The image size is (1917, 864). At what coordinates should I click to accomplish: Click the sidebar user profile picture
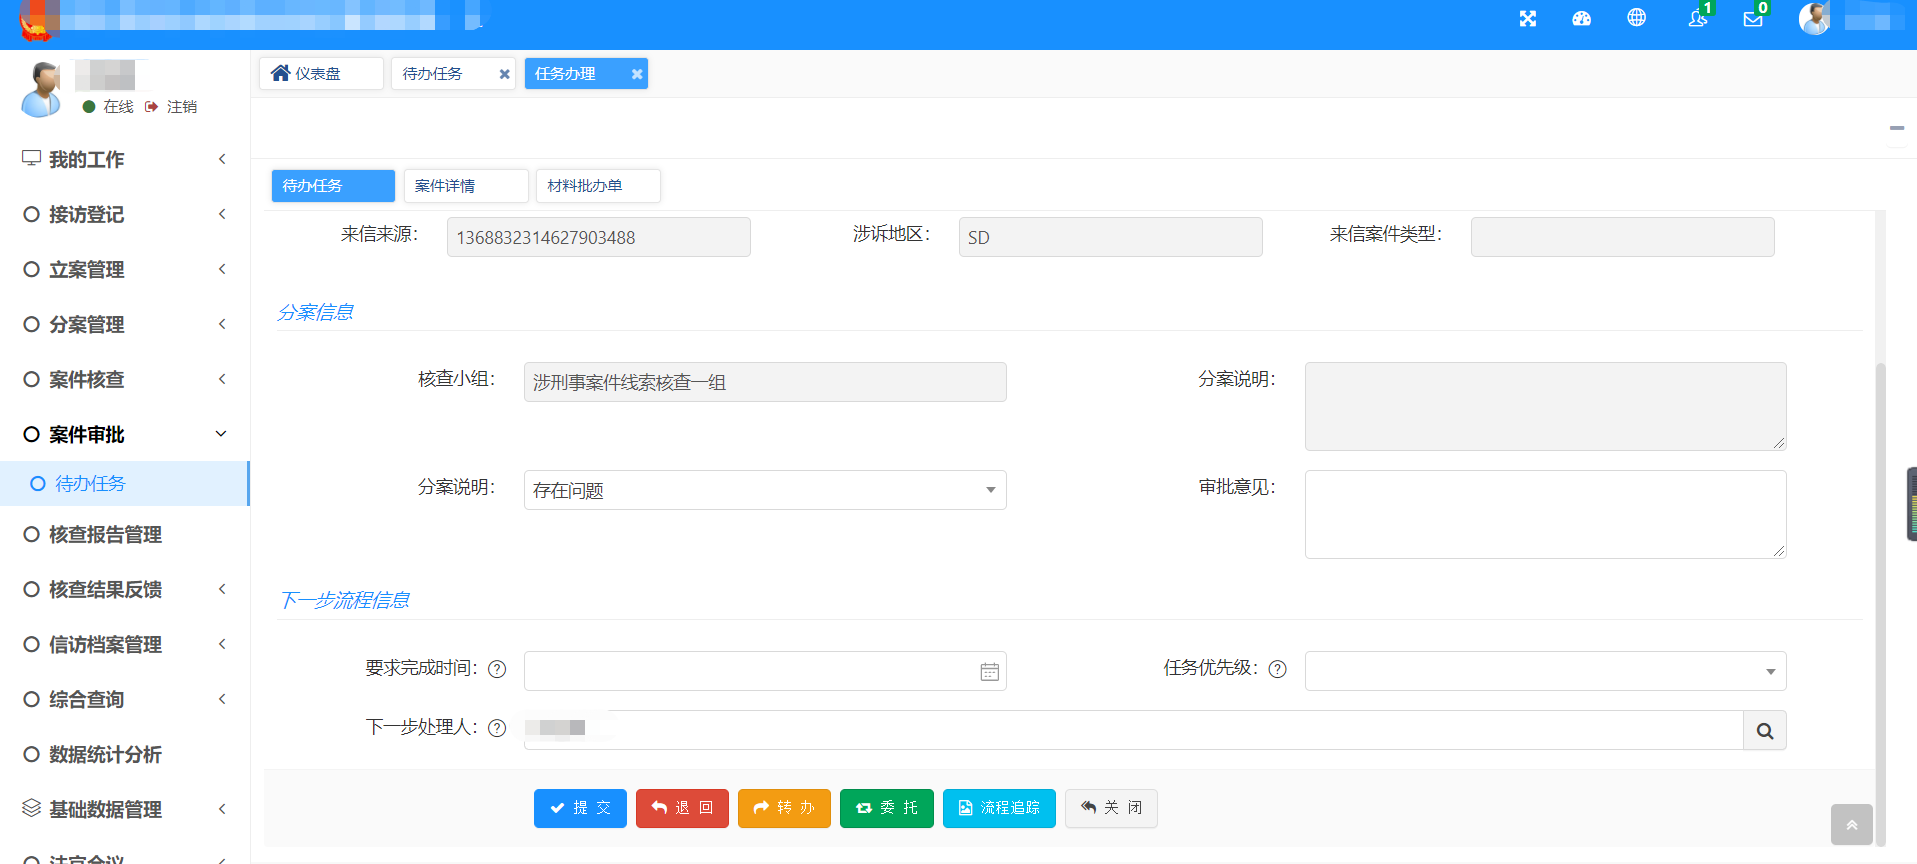[x=41, y=89]
